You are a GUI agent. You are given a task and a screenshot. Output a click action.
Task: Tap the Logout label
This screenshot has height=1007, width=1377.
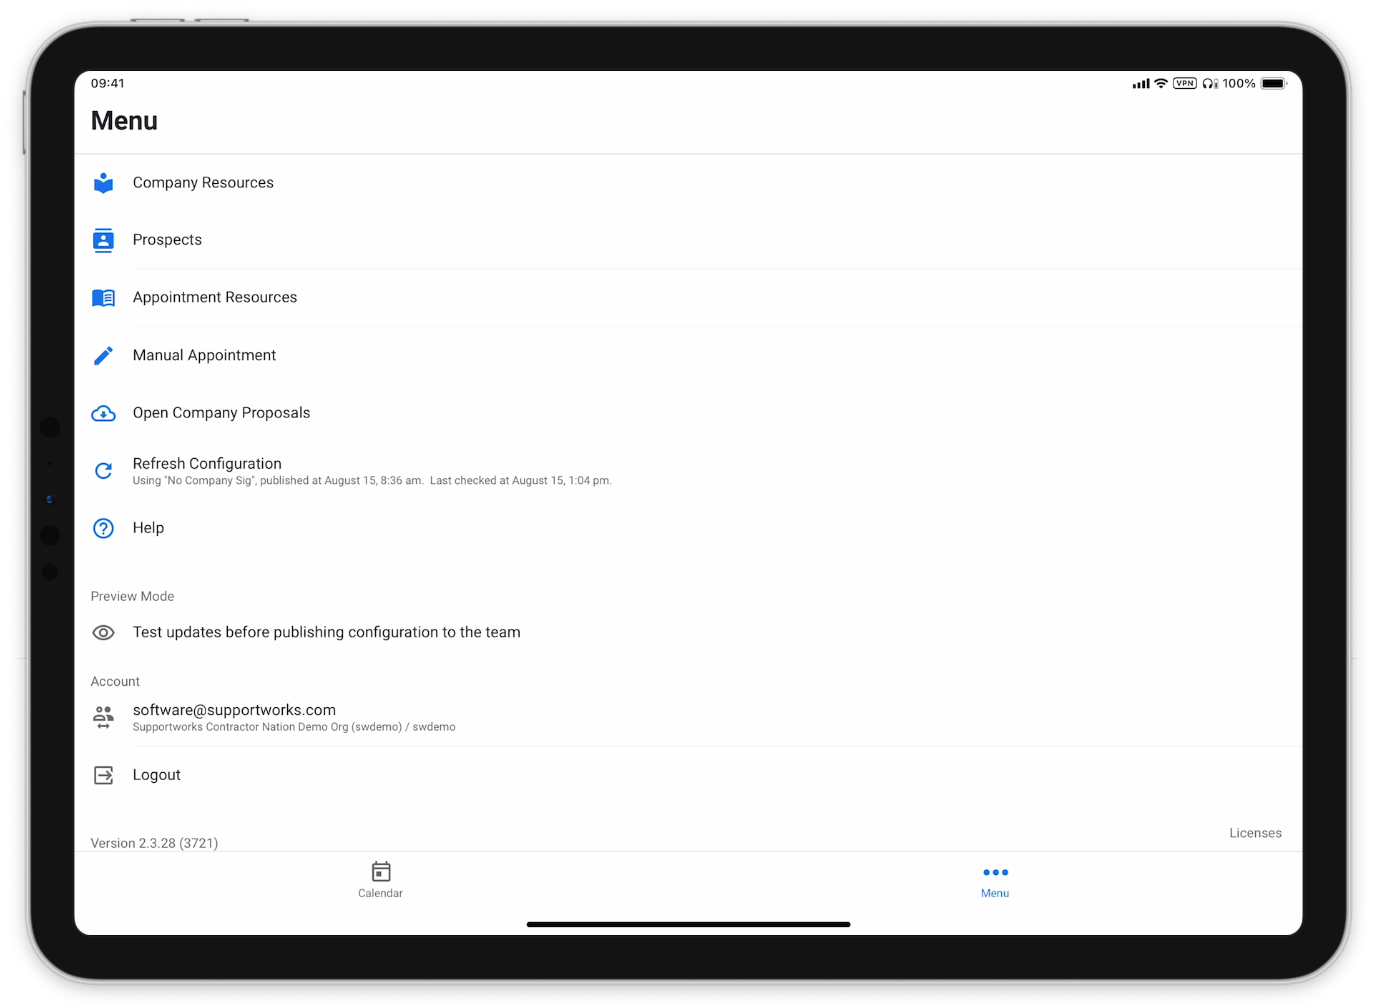(157, 775)
